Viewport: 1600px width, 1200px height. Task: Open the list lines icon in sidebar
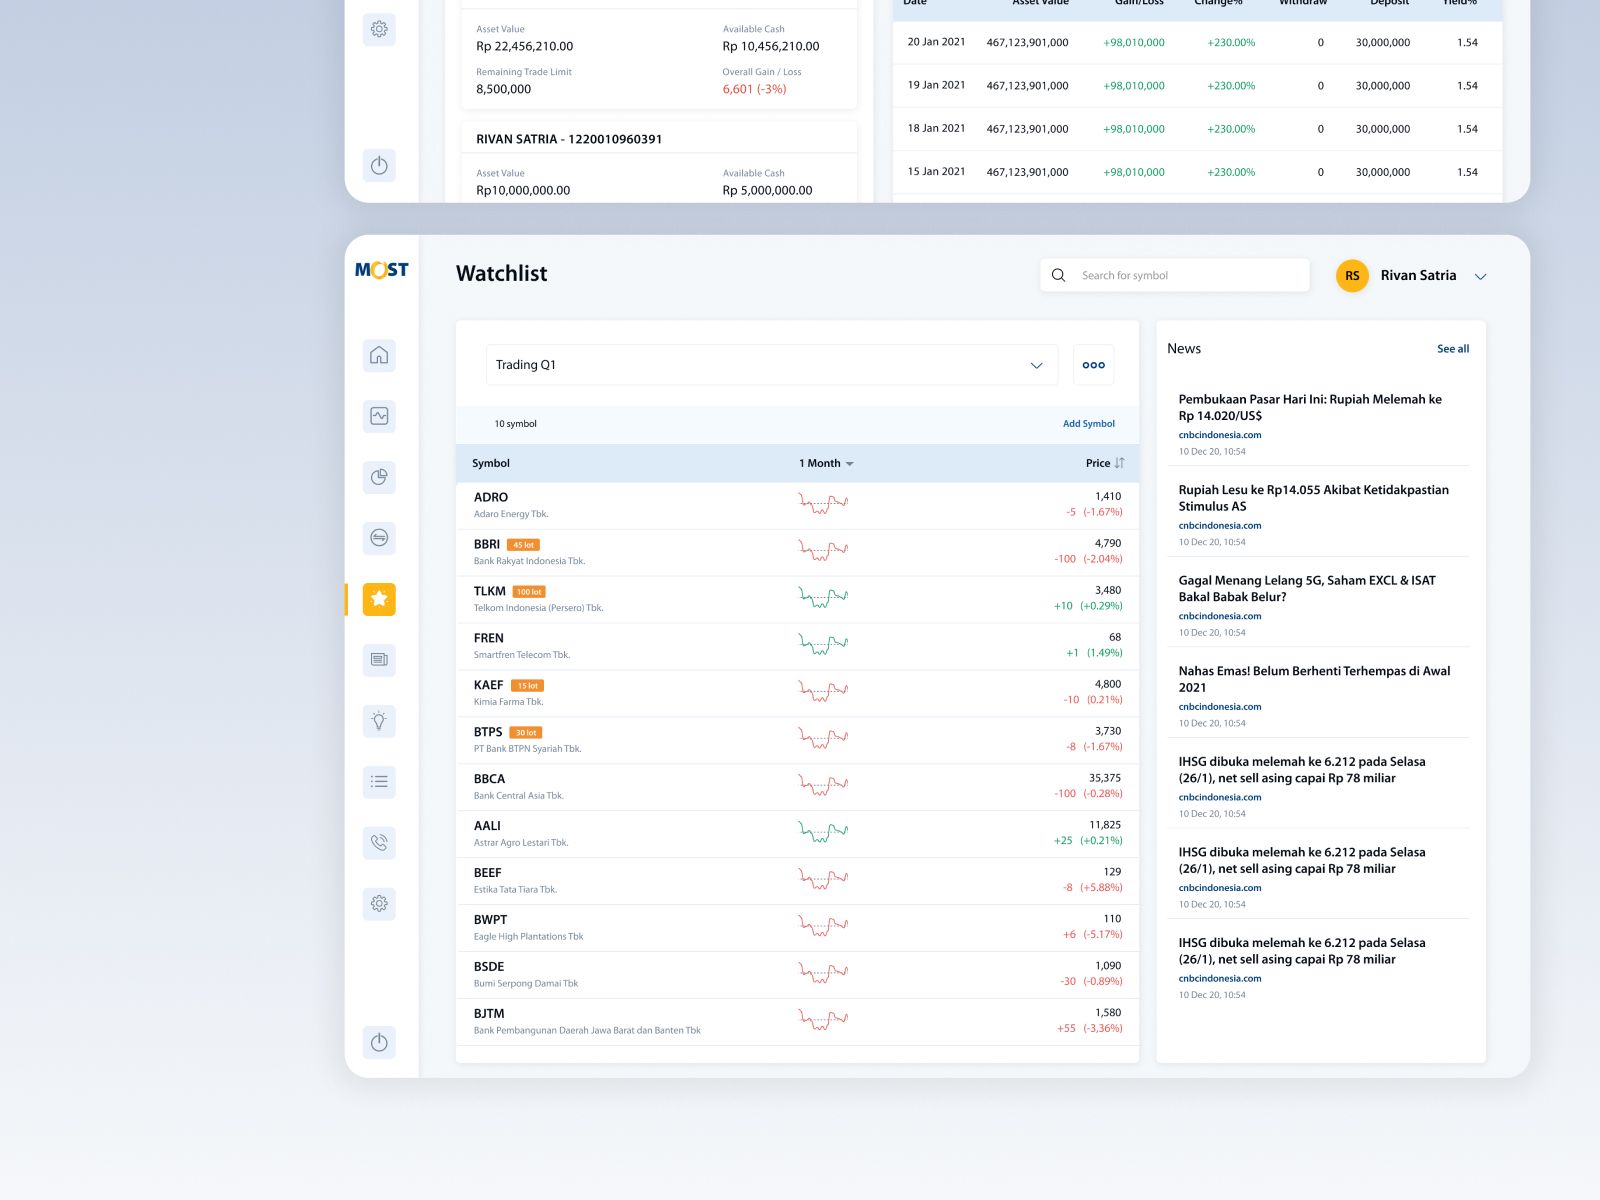click(x=379, y=782)
